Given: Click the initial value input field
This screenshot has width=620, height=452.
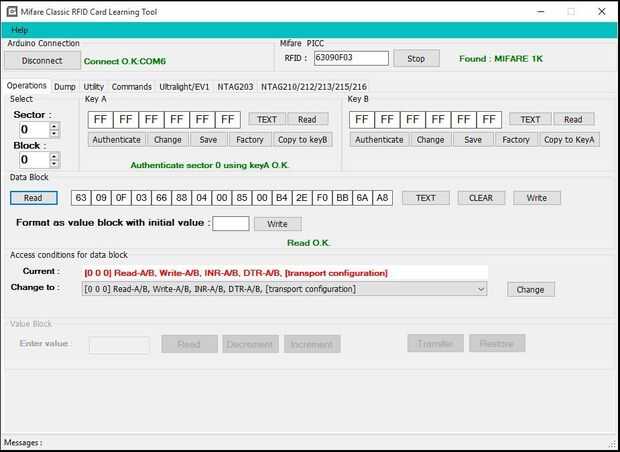Looking at the screenshot, I should pyautogui.click(x=231, y=223).
